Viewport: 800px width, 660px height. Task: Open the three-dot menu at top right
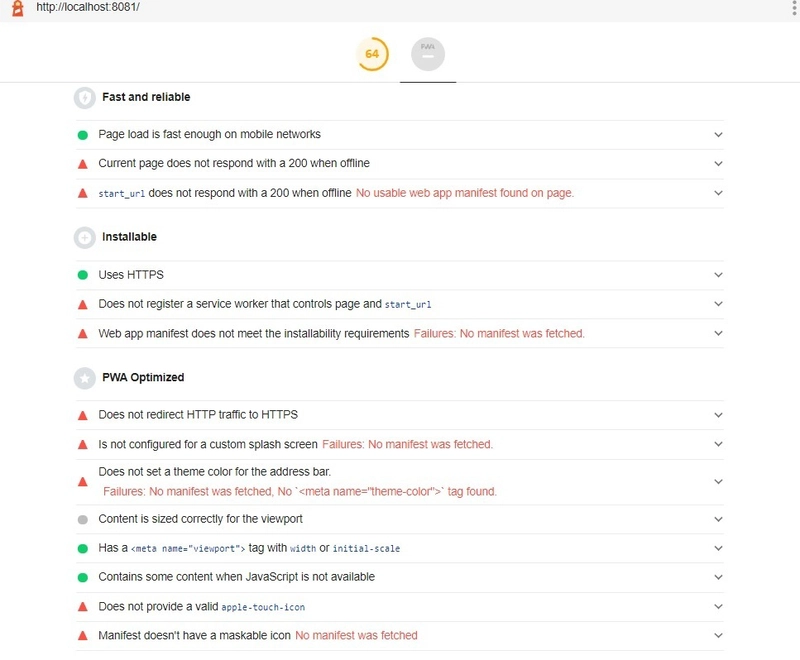[791, 8]
